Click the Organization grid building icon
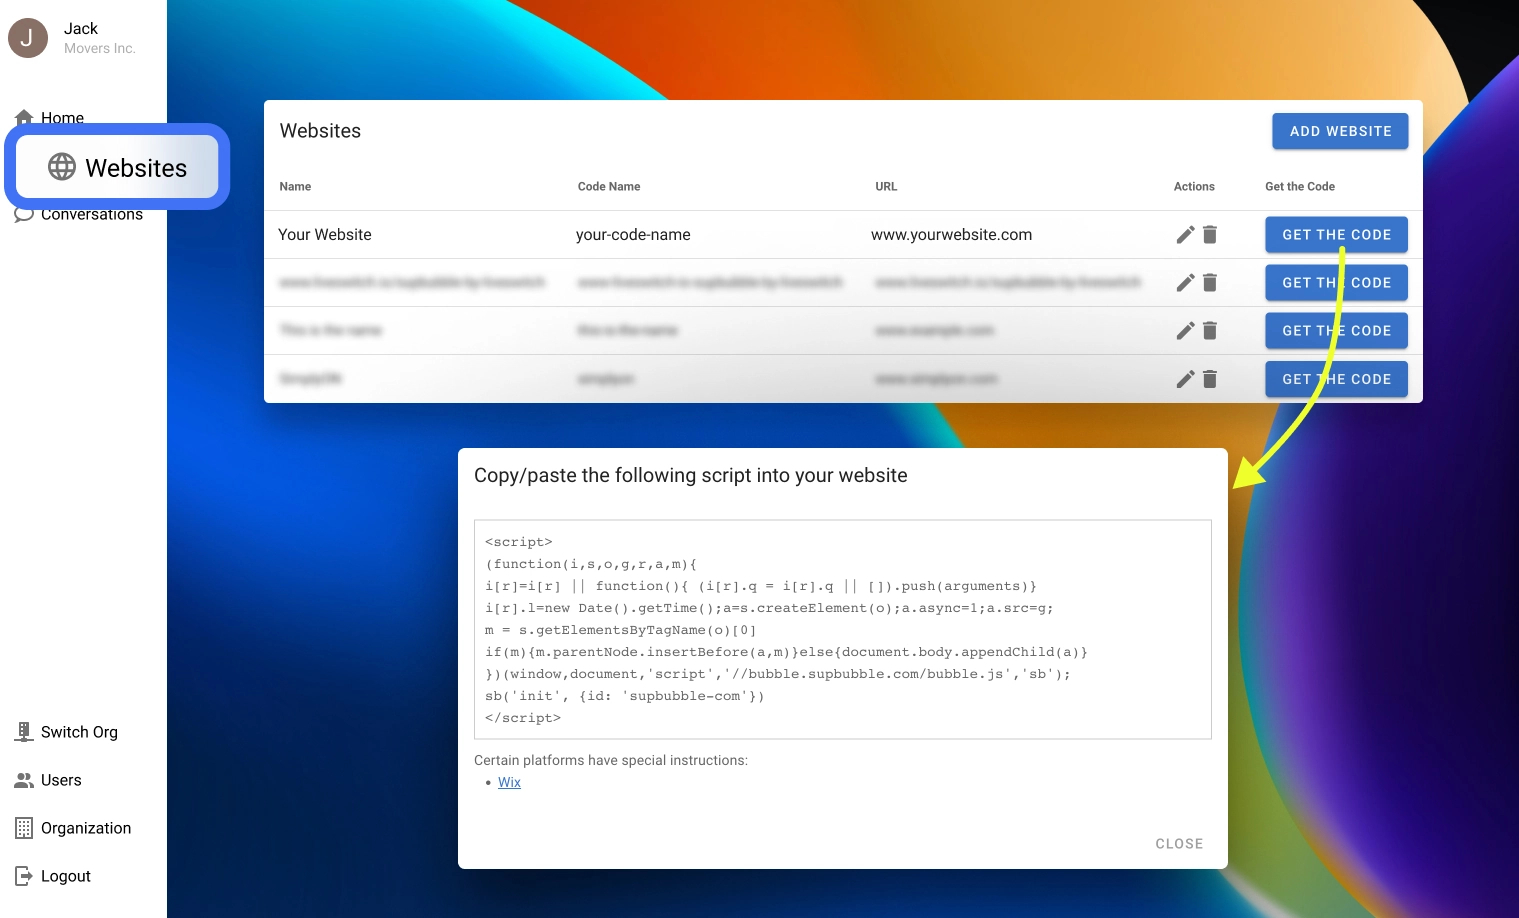The width and height of the screenshot is (1519, 918). click(24, 828)
